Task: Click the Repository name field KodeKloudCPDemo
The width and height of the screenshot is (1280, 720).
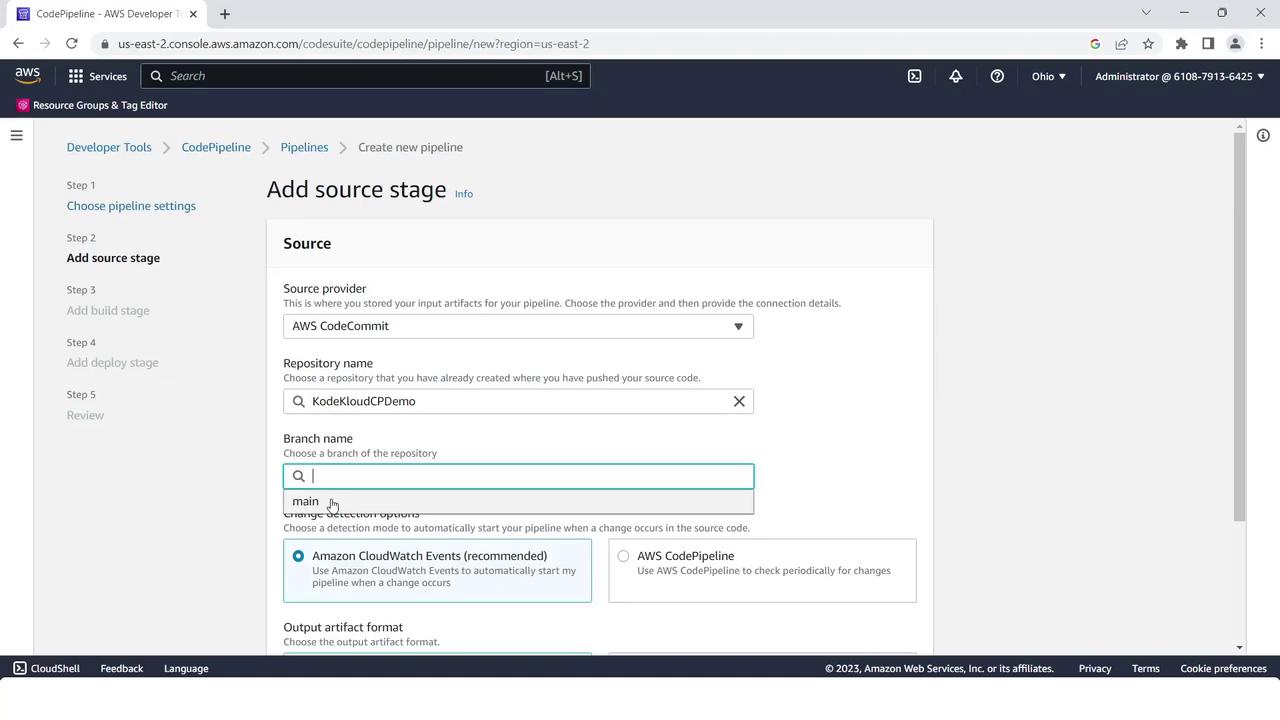Action: pyautogui.click(x=518, y=401)
